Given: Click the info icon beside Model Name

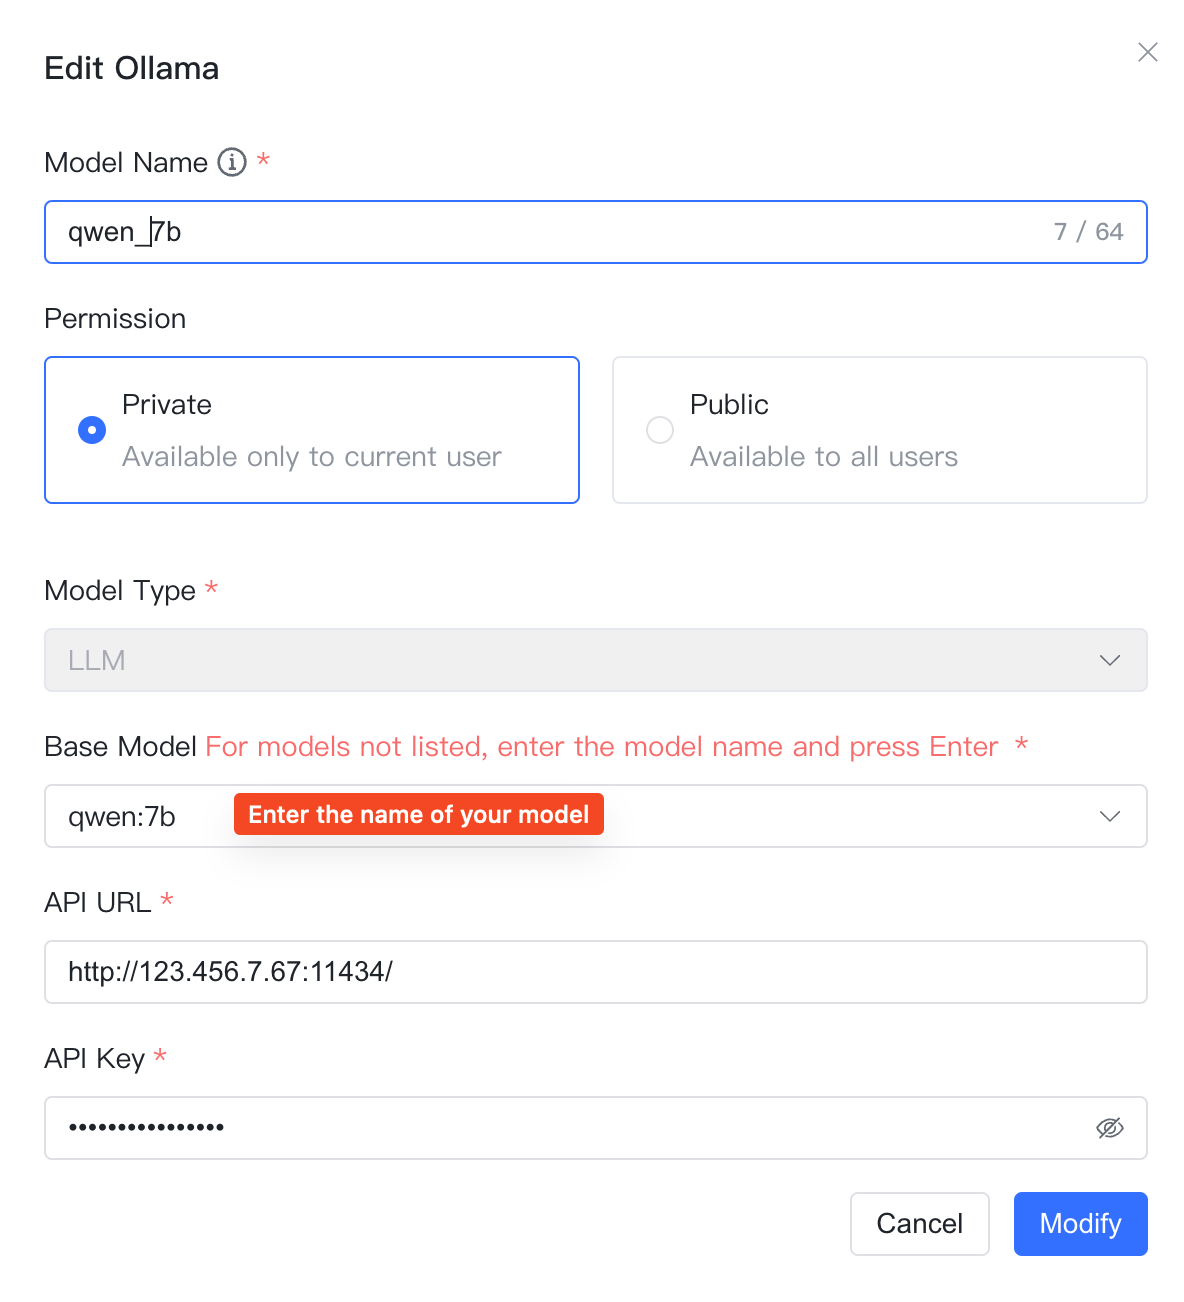Looking at the screenshot, I should click(x=232, y=162).
